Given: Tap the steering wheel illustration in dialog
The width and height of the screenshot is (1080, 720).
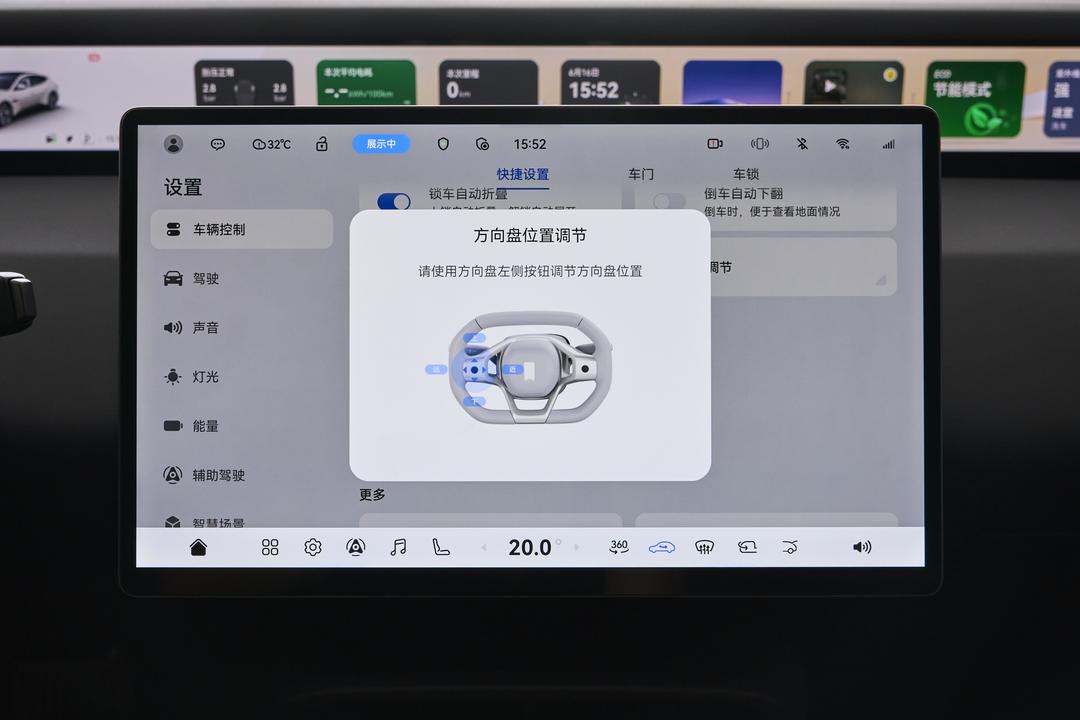Looking at the screenshot, I should tap(530, 367).
